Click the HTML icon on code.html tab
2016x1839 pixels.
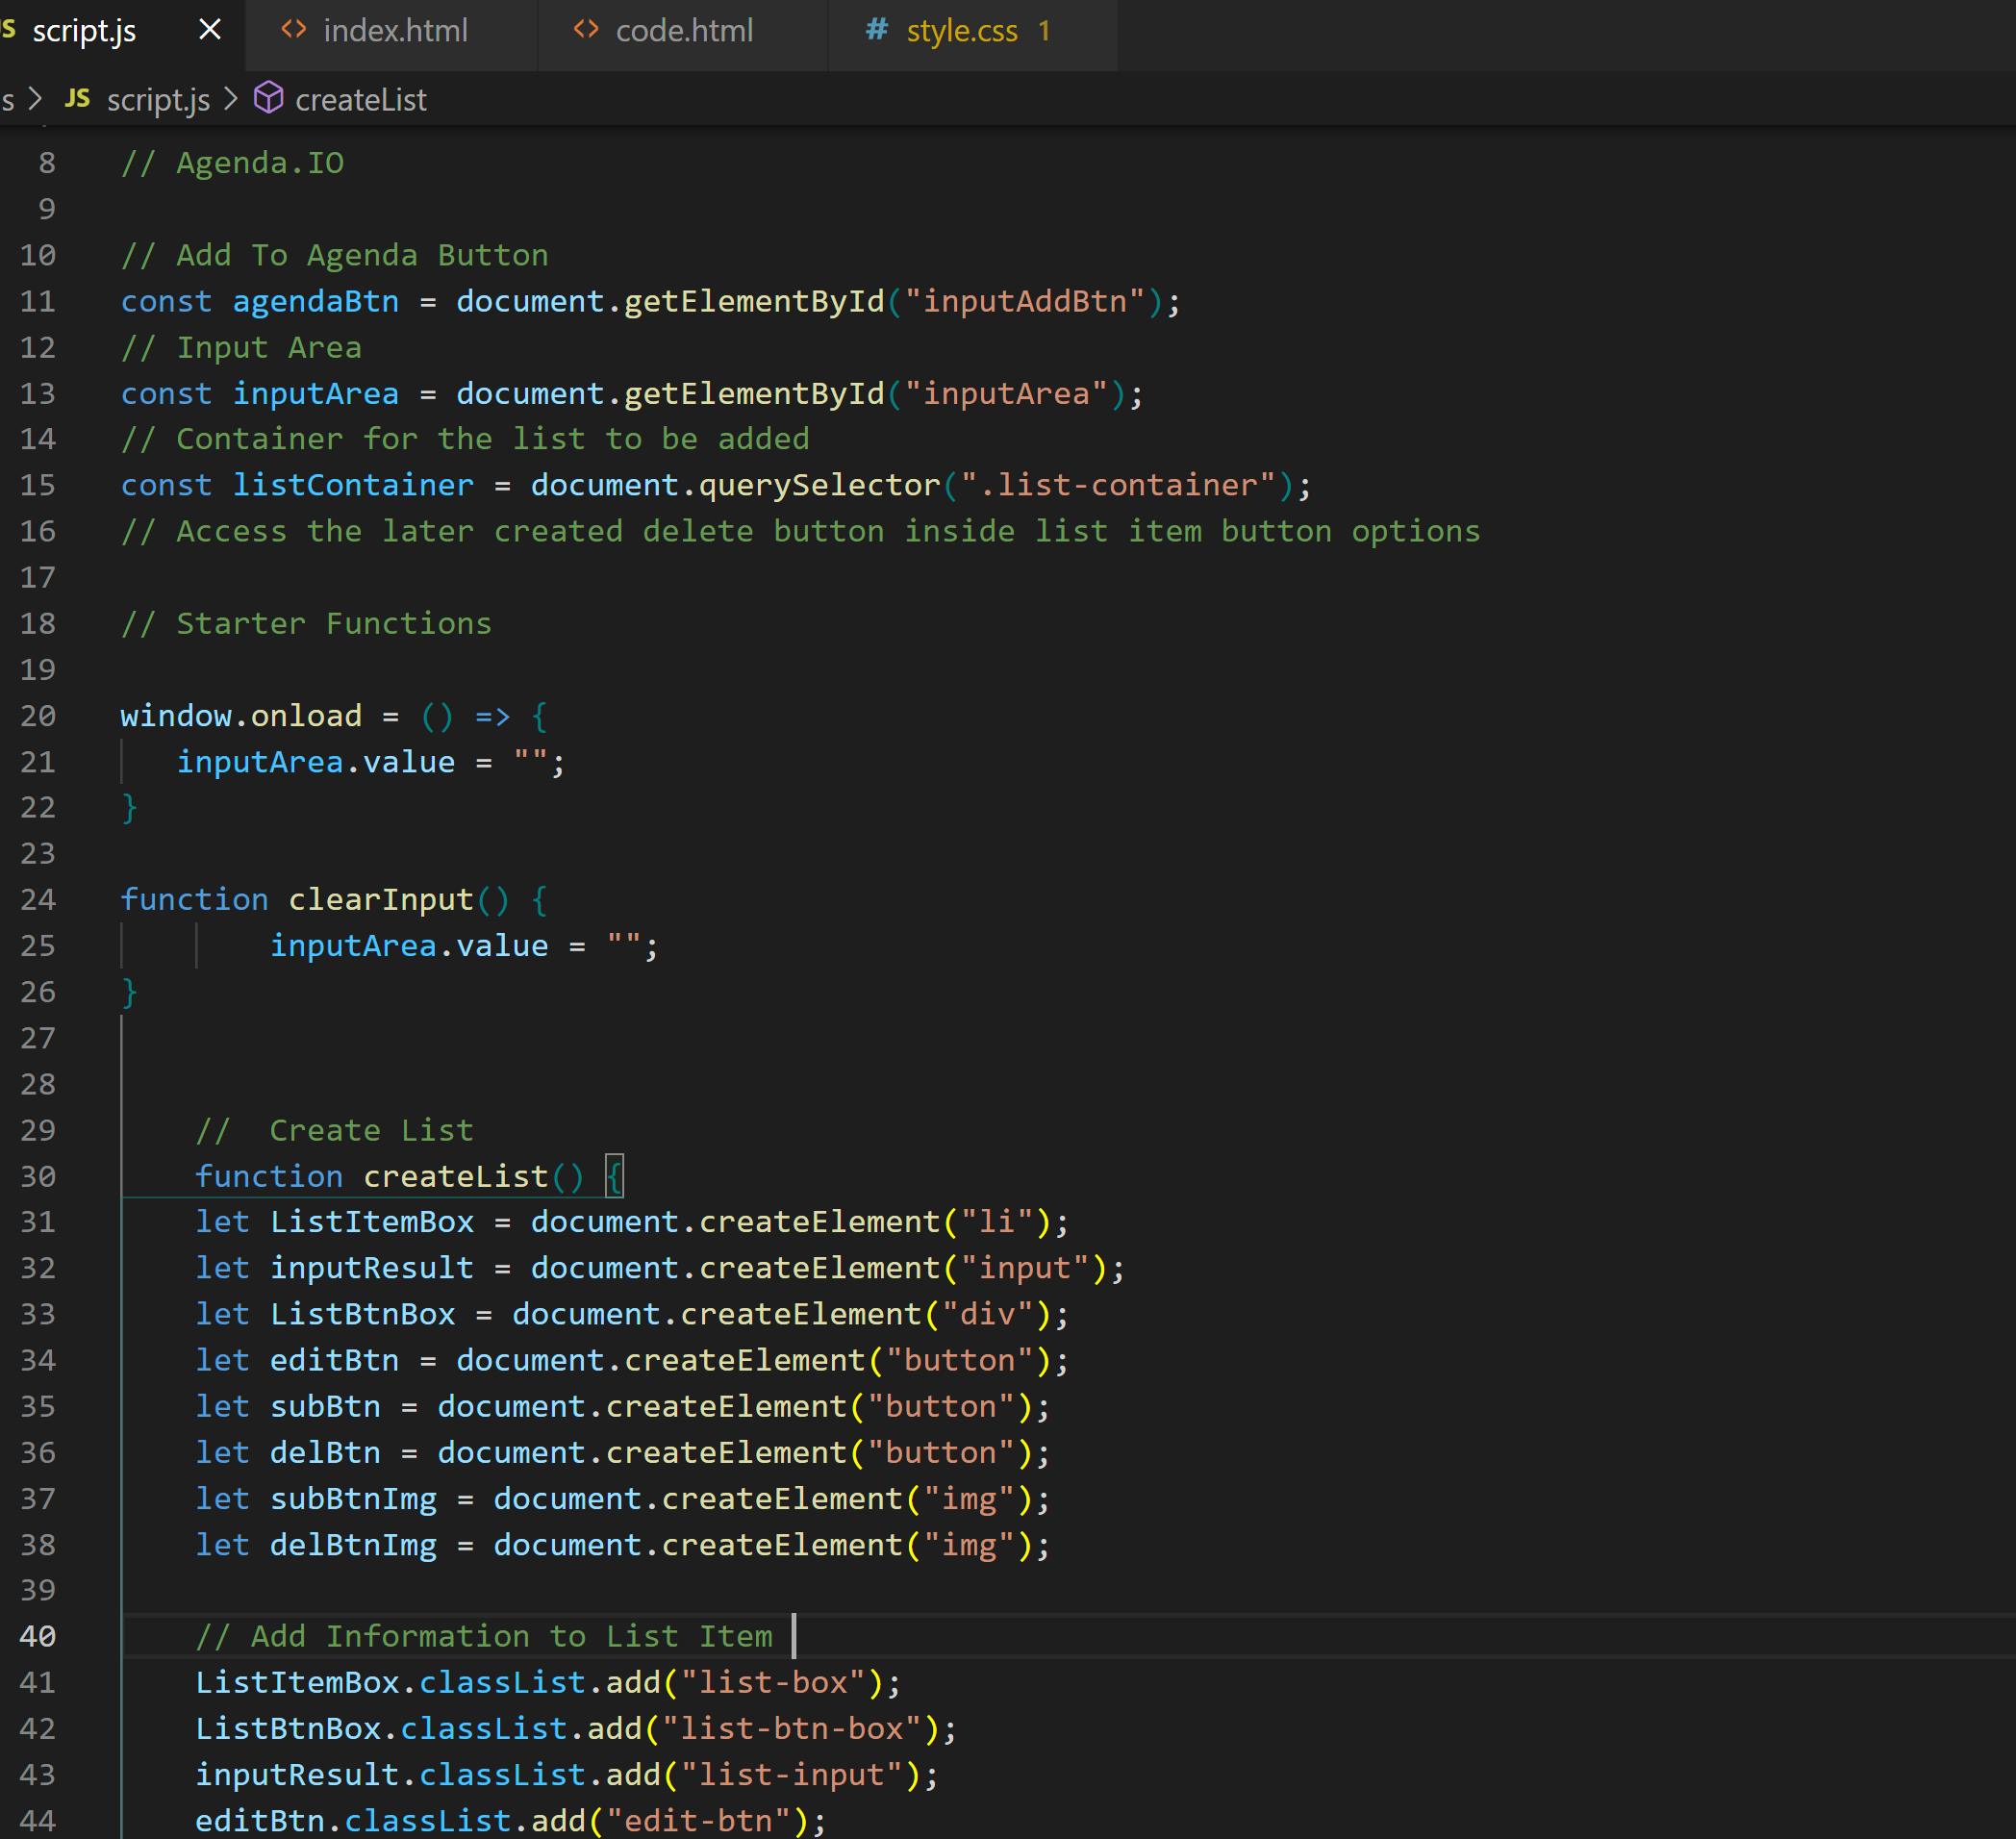click(x=586, y=30)
